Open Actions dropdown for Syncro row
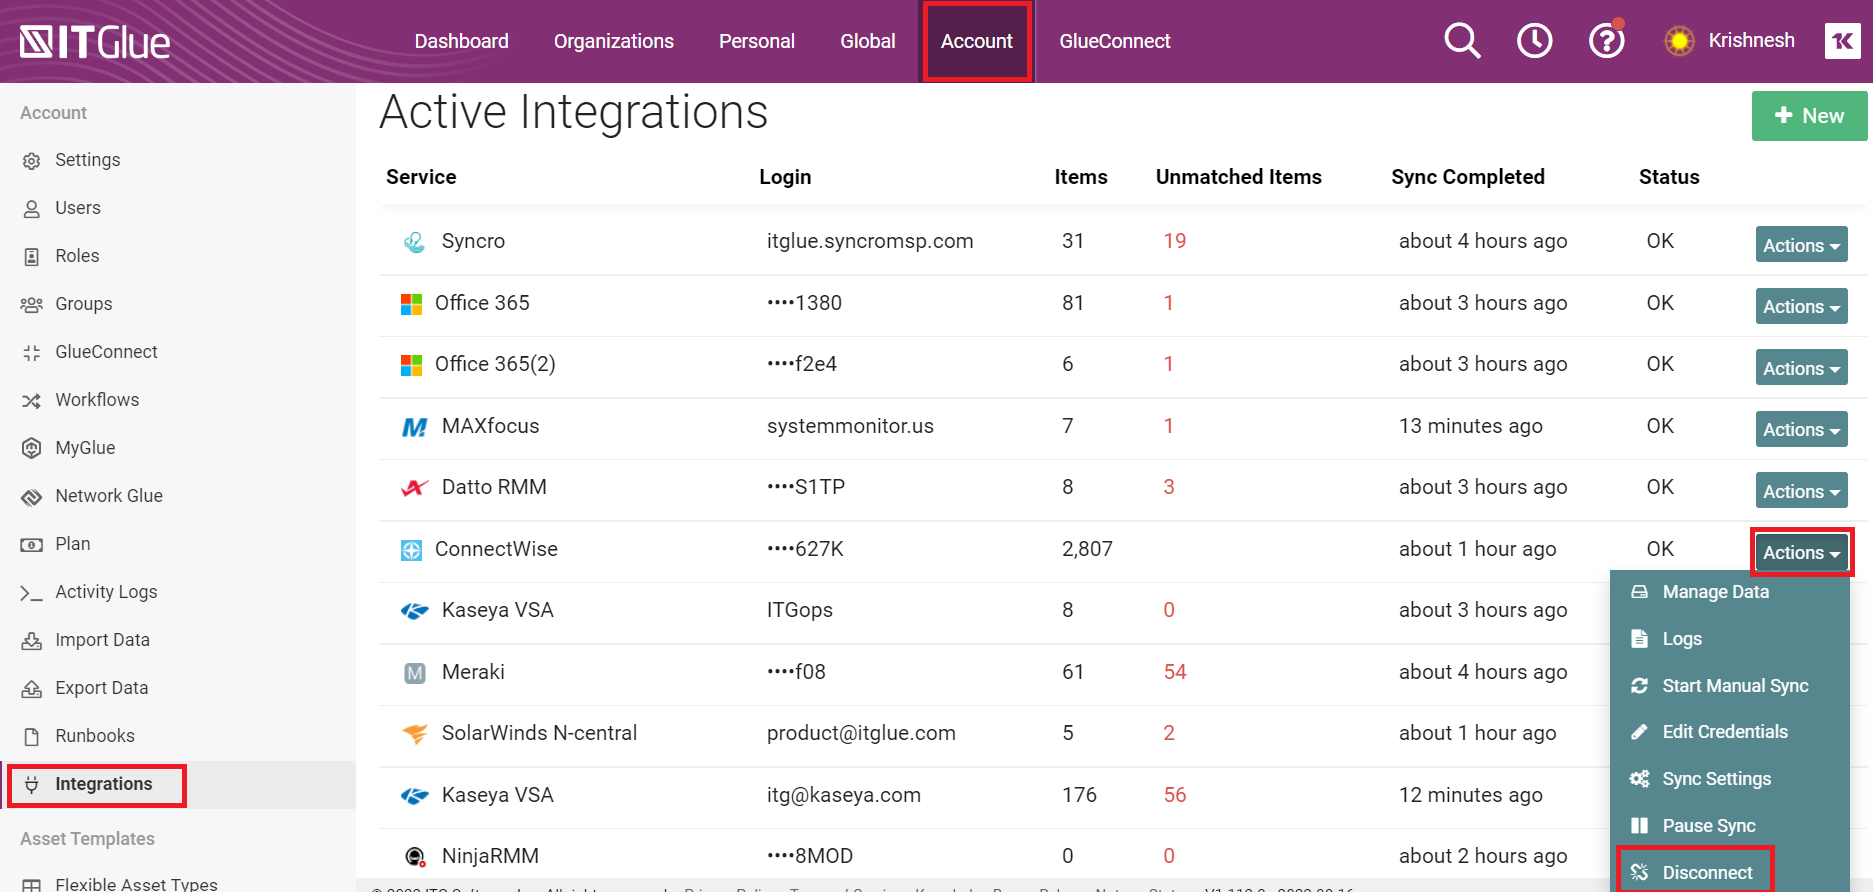 (1801, 245)
